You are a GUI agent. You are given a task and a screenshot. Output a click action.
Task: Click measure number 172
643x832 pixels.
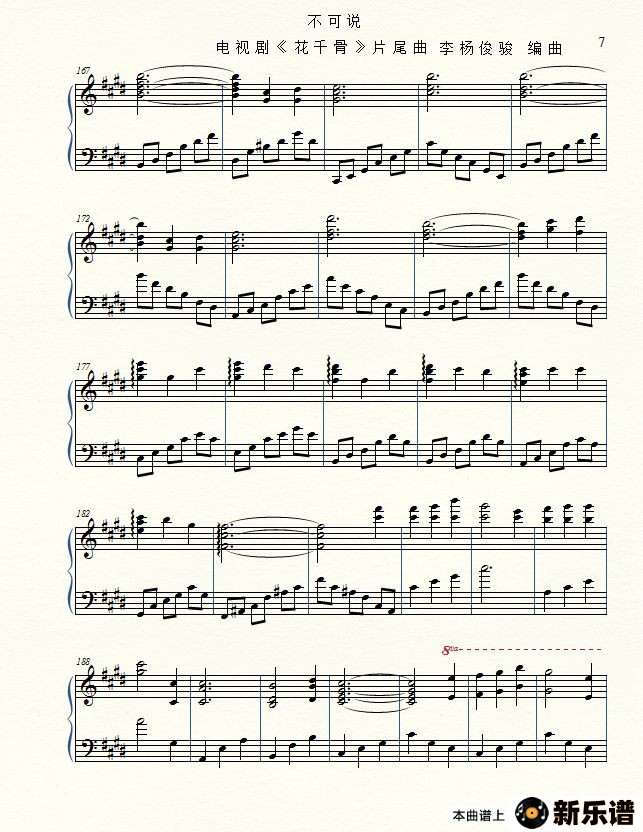[83, 218]
